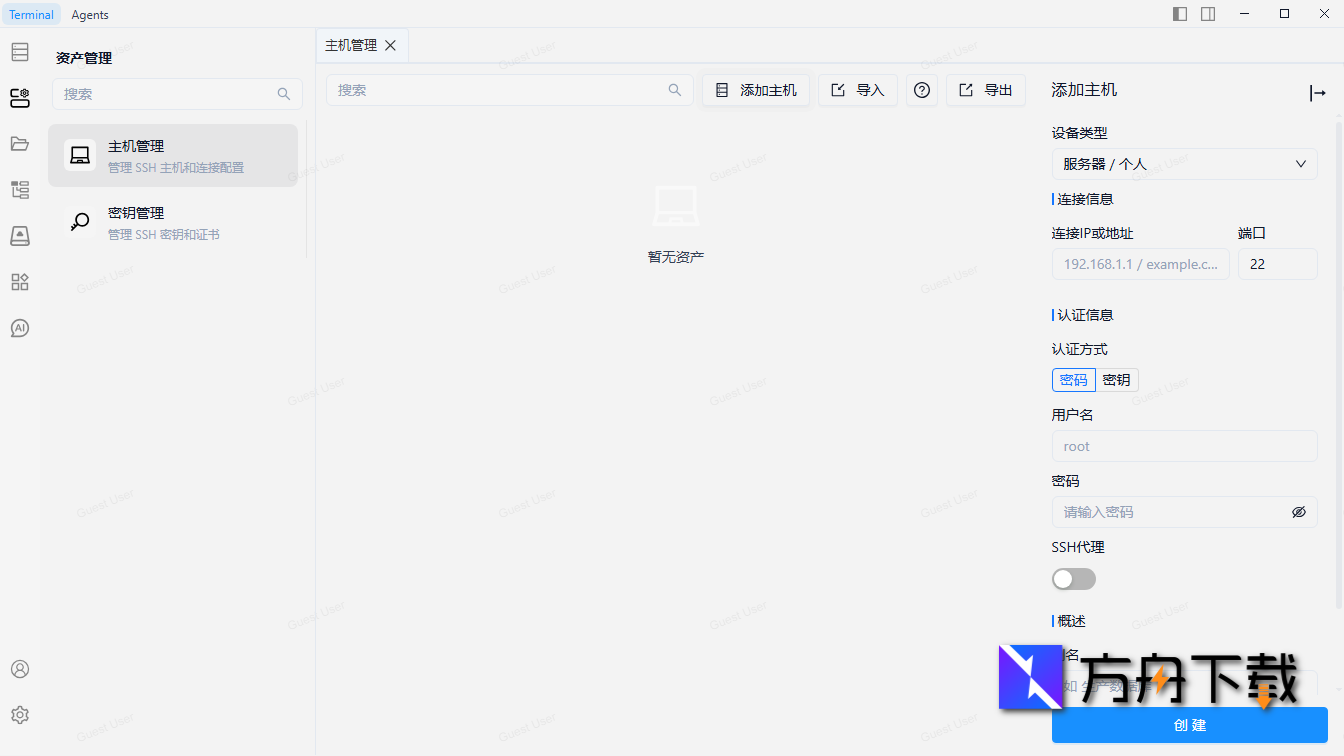Open the settings gear icon
The width and height of the screenshot is (1344, 756).
coord(20,715)
